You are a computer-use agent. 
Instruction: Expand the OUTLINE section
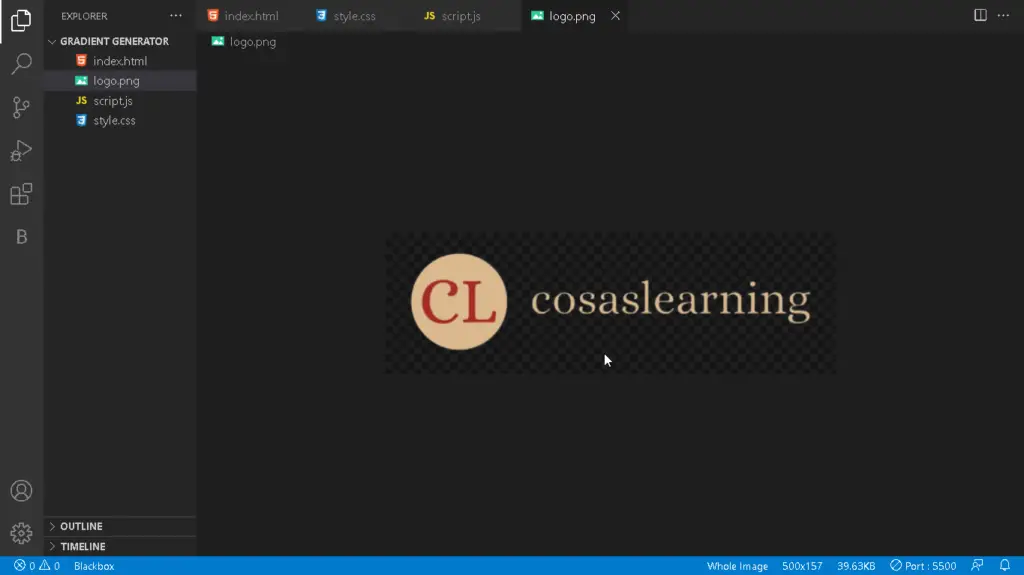pyautogui.click(x=82, y=526)
